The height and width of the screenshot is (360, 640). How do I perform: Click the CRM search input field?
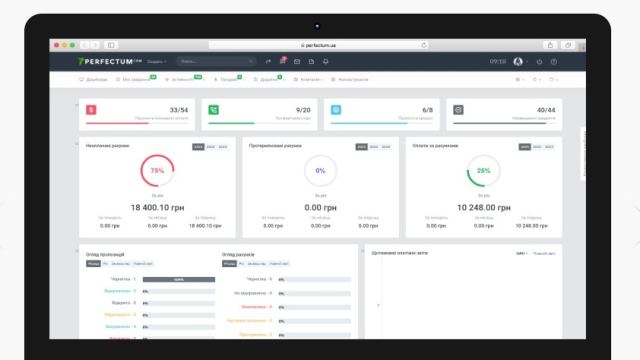click(216, 62)
